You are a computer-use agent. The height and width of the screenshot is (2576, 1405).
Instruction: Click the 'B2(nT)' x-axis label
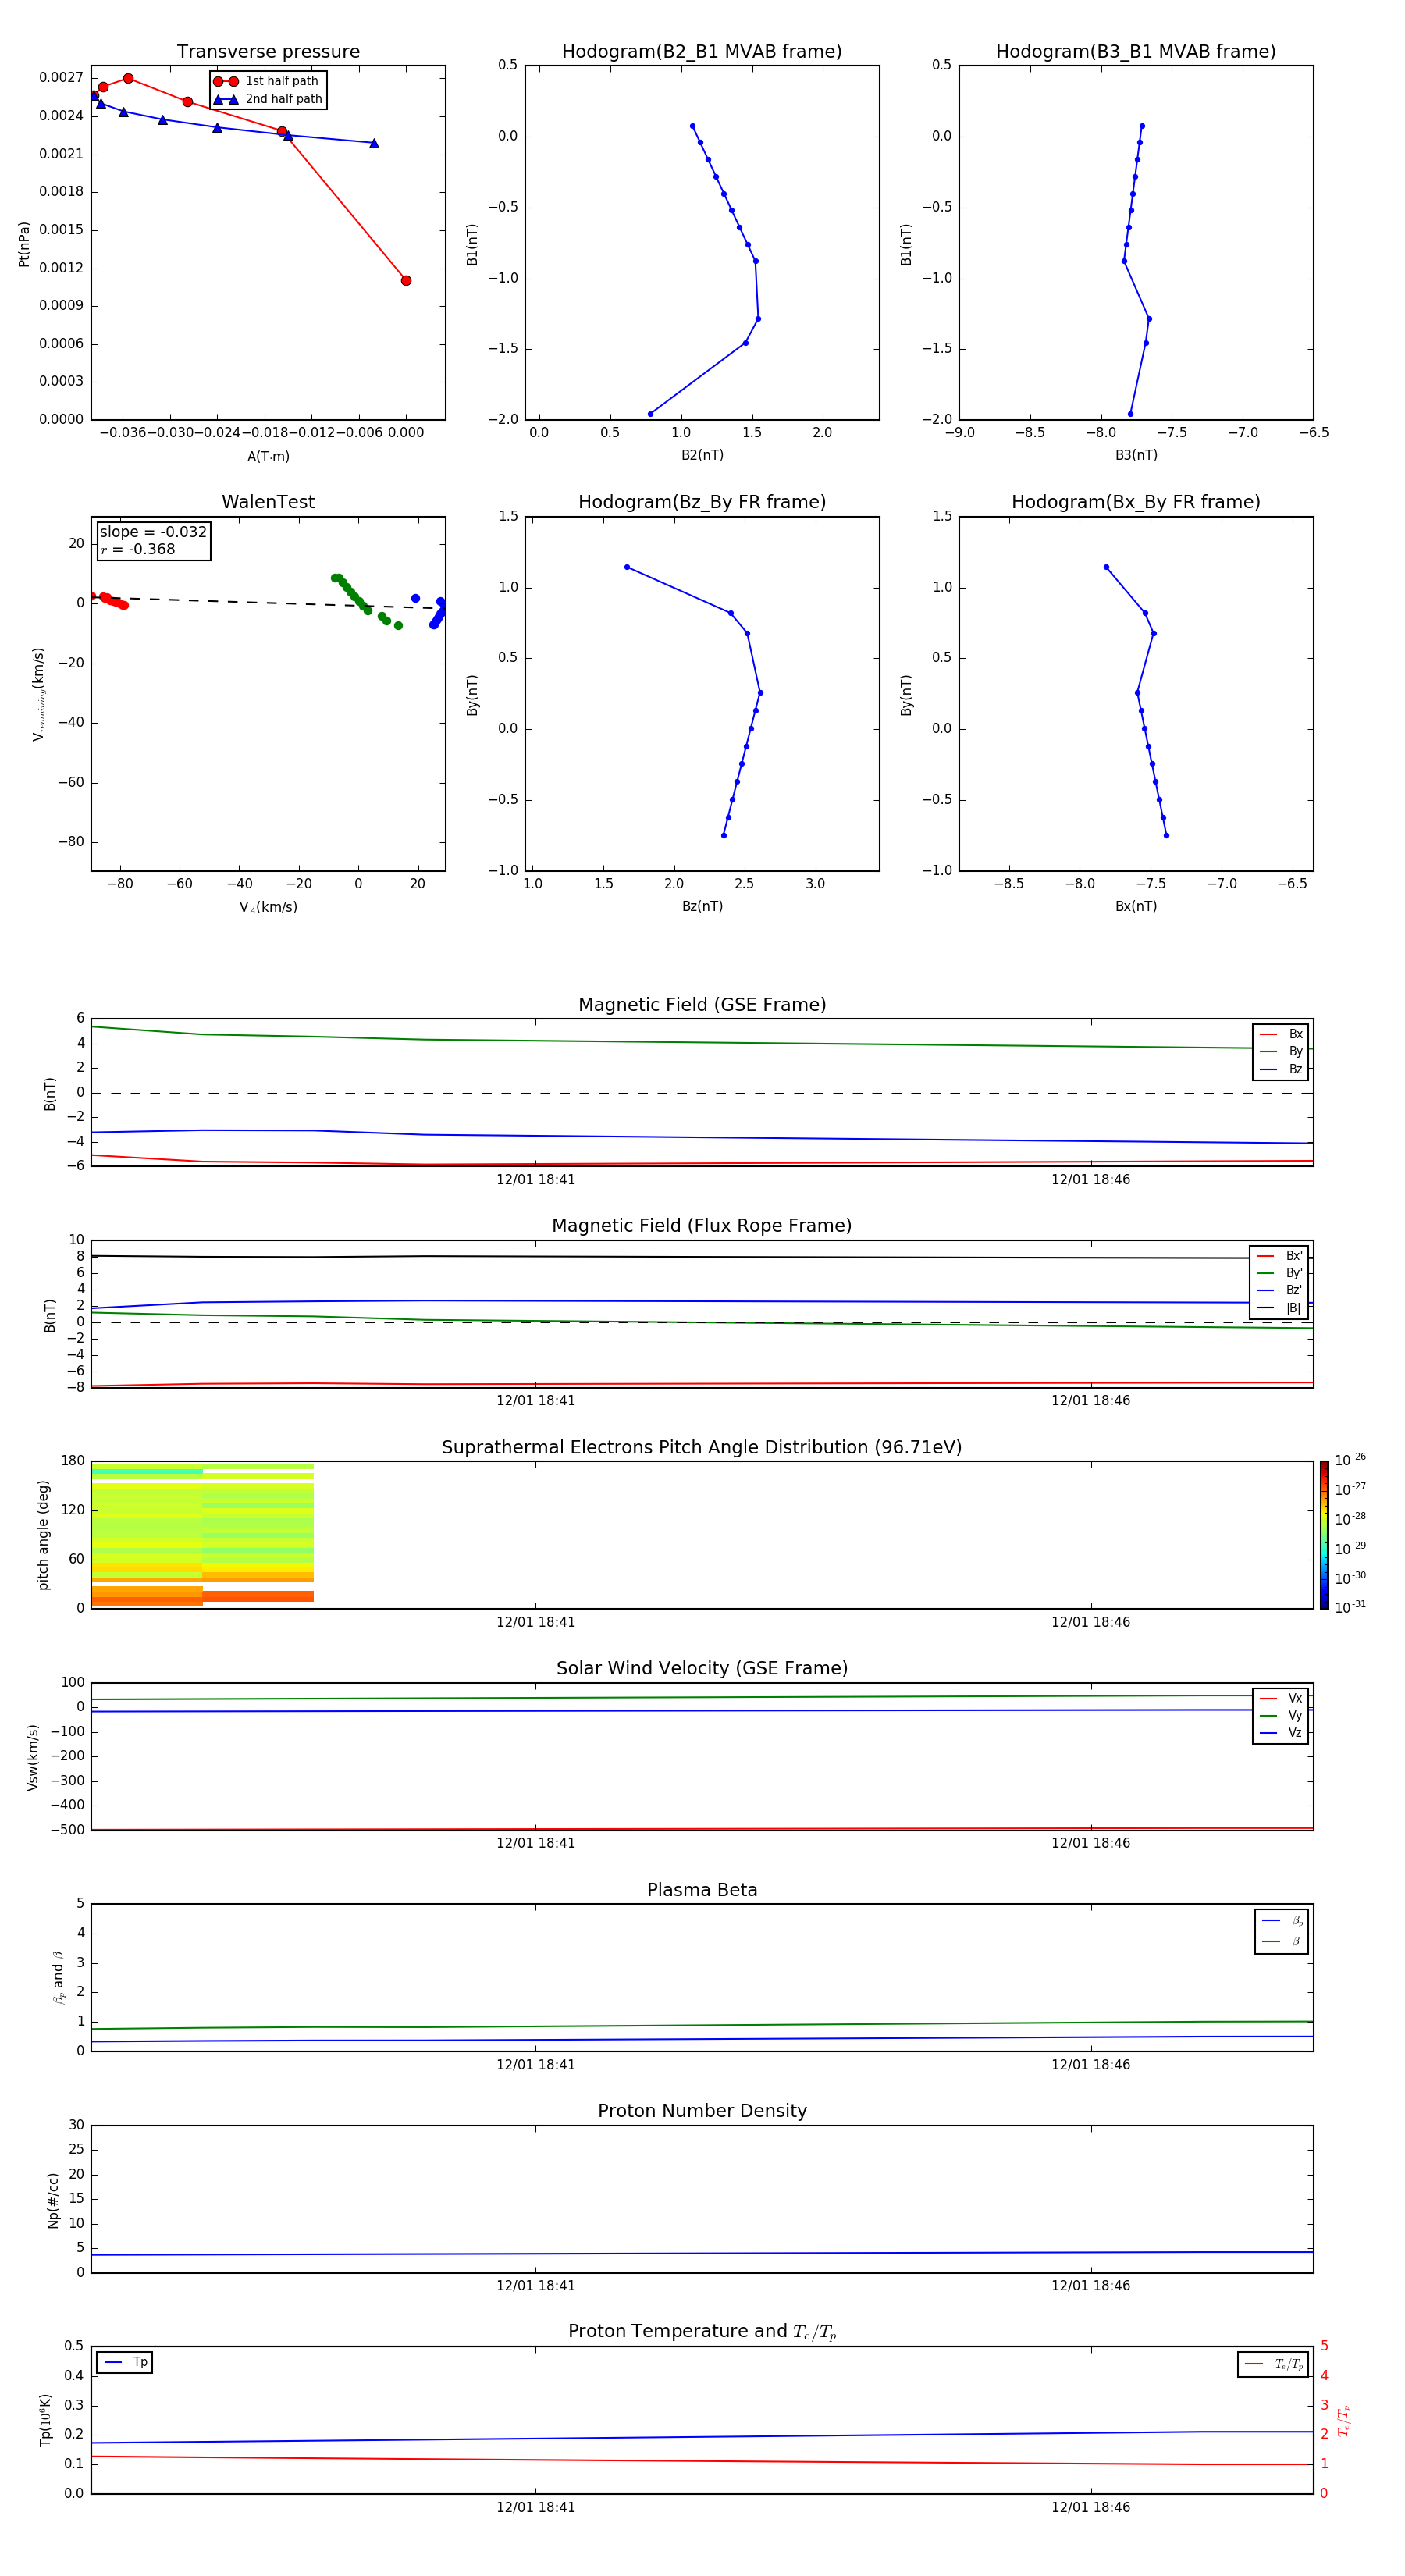(x=702, y=455)
